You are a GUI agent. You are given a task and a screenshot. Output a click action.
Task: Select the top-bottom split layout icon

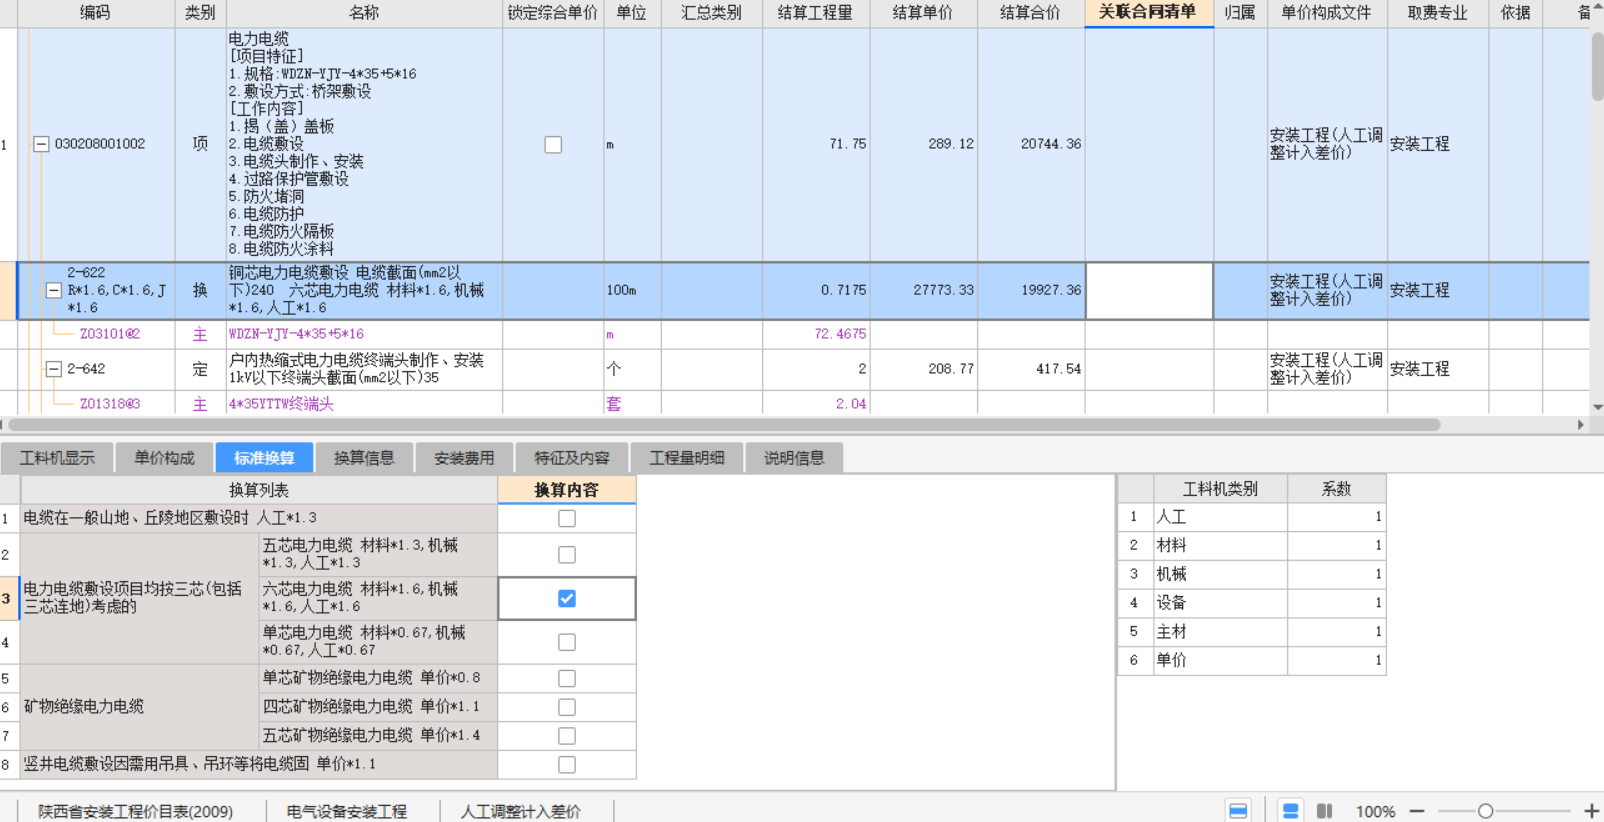[x=1291, y=811]
